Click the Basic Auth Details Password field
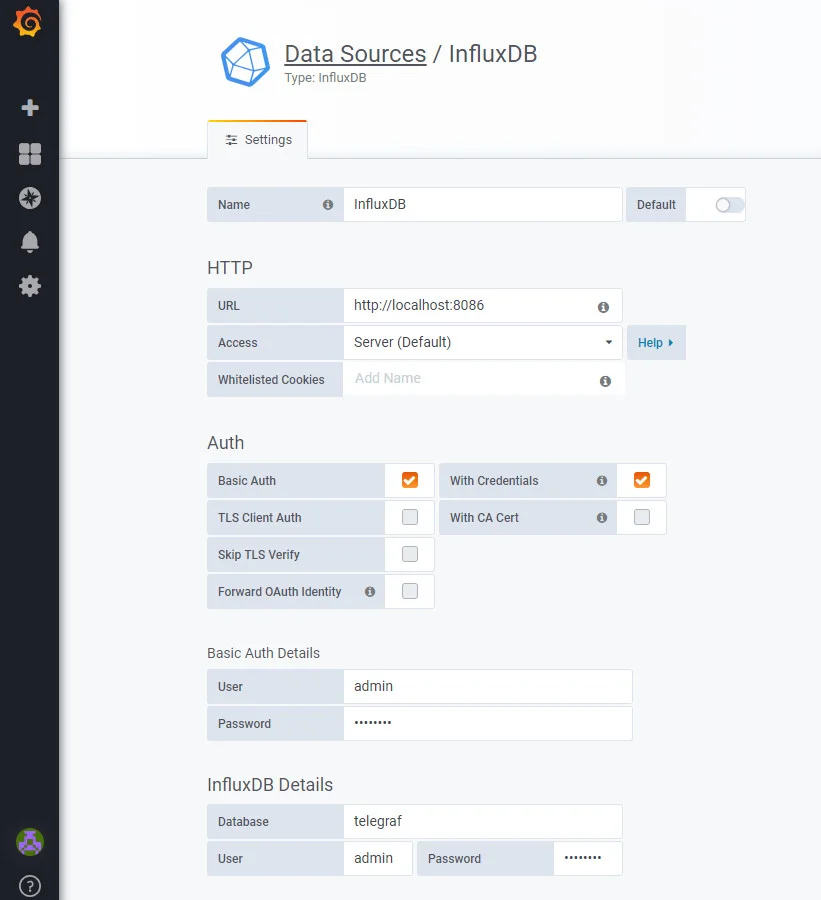Viewport: 821px width, 900px height. coord(488,723)
